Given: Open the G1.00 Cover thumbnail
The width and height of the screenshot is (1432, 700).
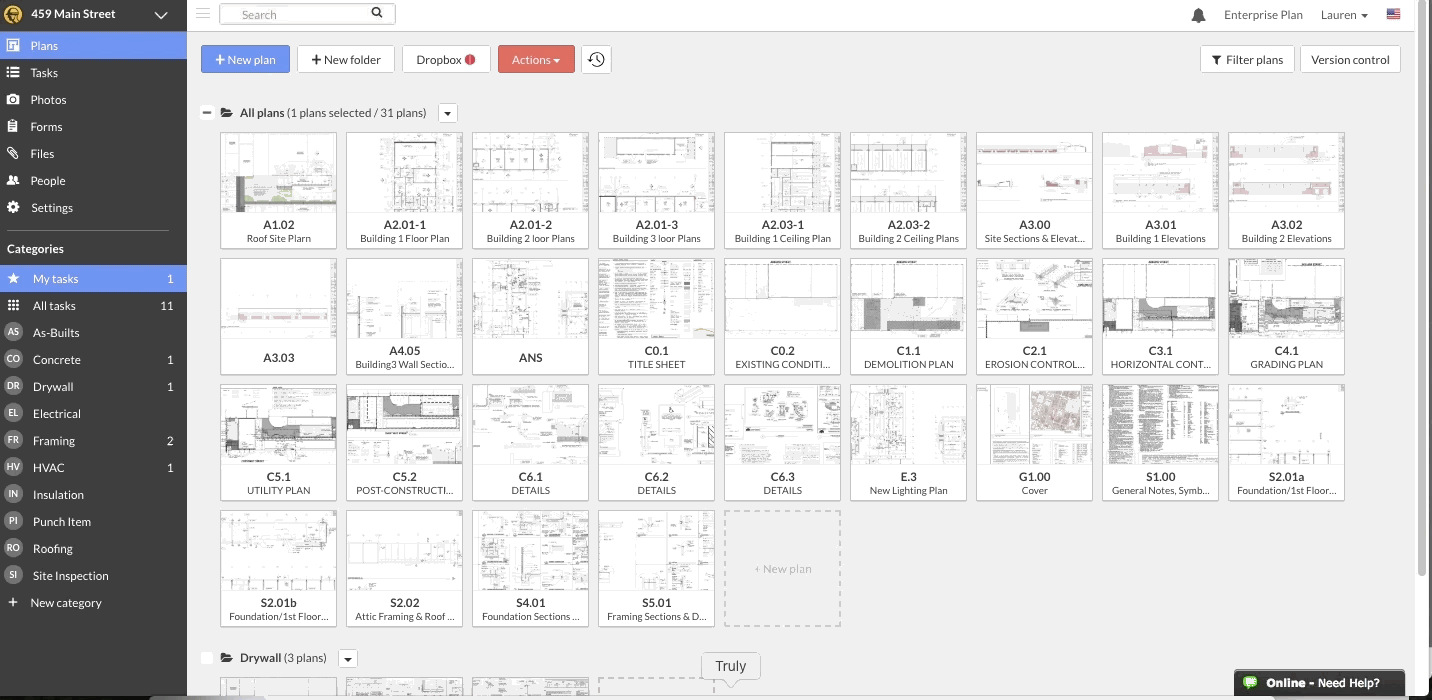Looking at the screenshot, I should [x=1035, y=442].
